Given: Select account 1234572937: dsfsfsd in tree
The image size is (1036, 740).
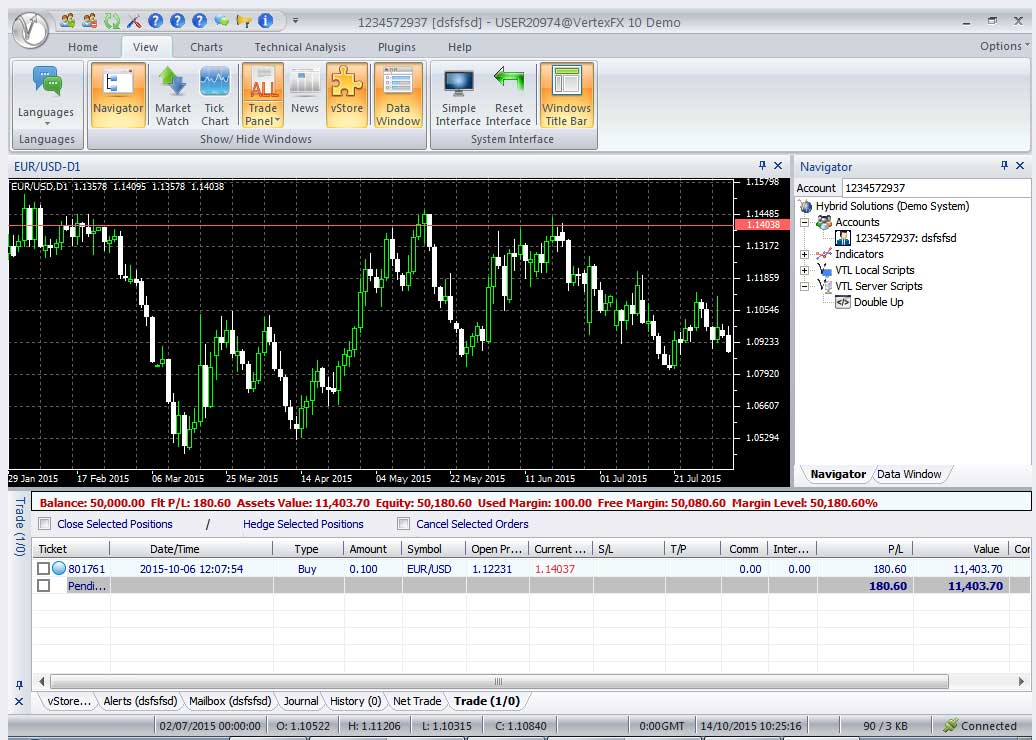Looking at the screenshot, I should (x=905, y=238).
